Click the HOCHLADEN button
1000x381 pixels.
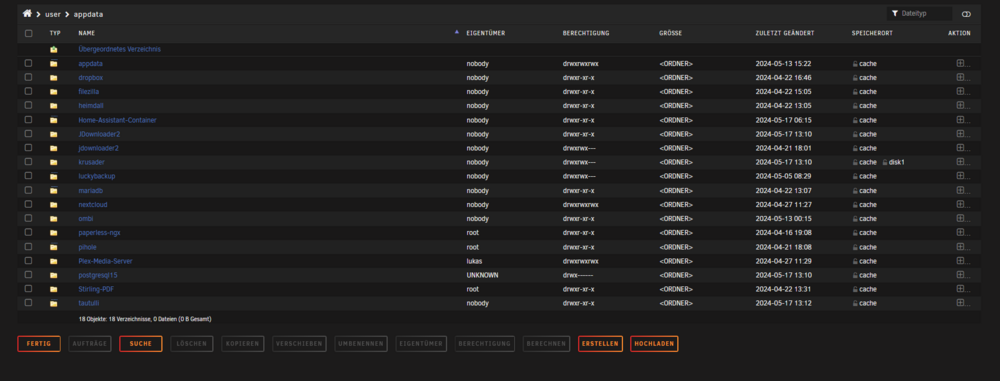coord(654,344)
